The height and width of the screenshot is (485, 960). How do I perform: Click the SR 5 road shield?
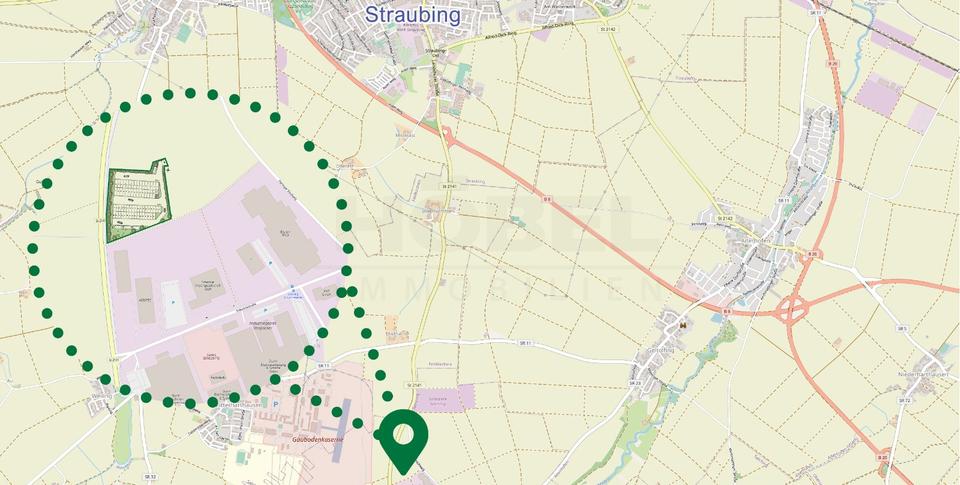pyautogui.click(x=902, y=328)
